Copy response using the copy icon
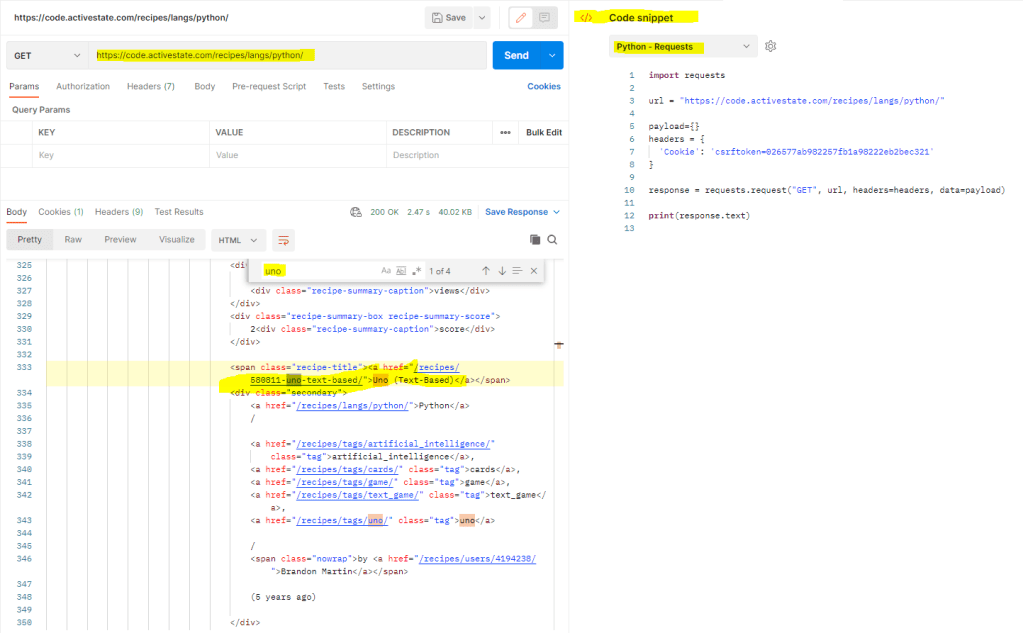Screen dimensions: 1023x633 coord(535,240)
